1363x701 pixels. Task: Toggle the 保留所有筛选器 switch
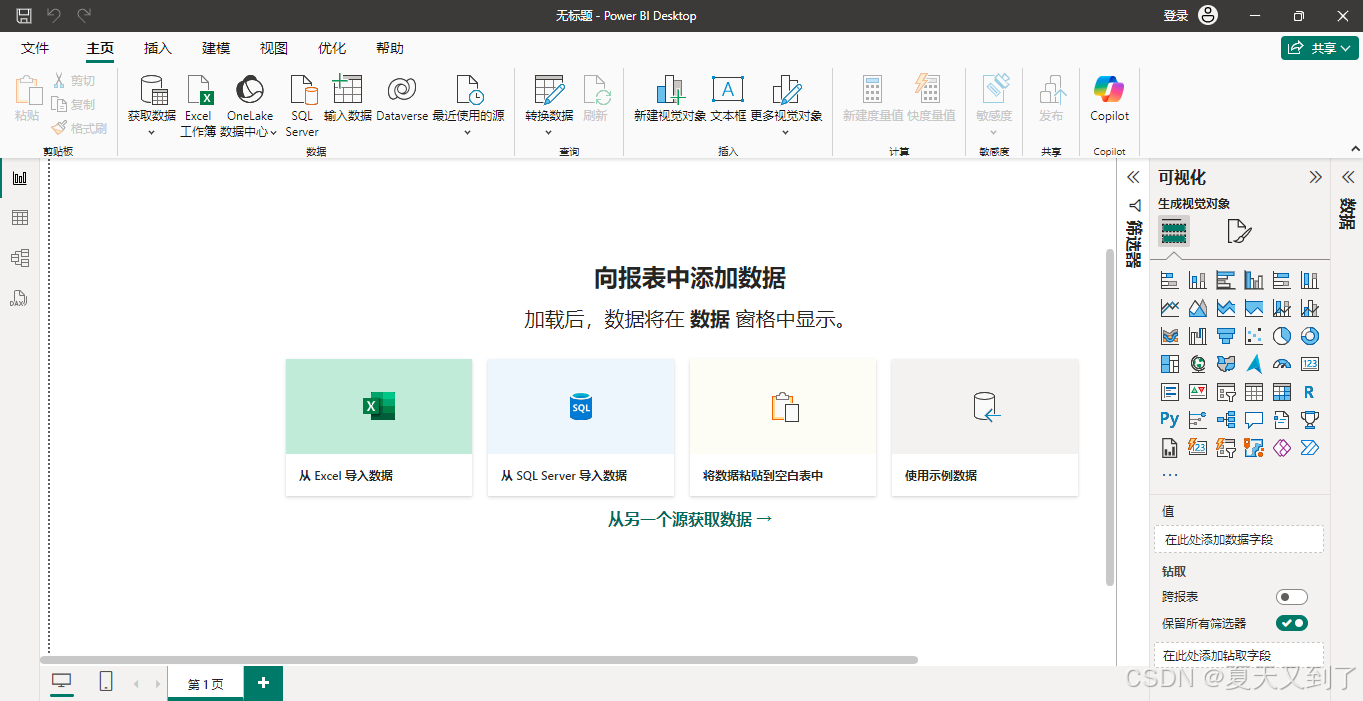(1292, 623)
